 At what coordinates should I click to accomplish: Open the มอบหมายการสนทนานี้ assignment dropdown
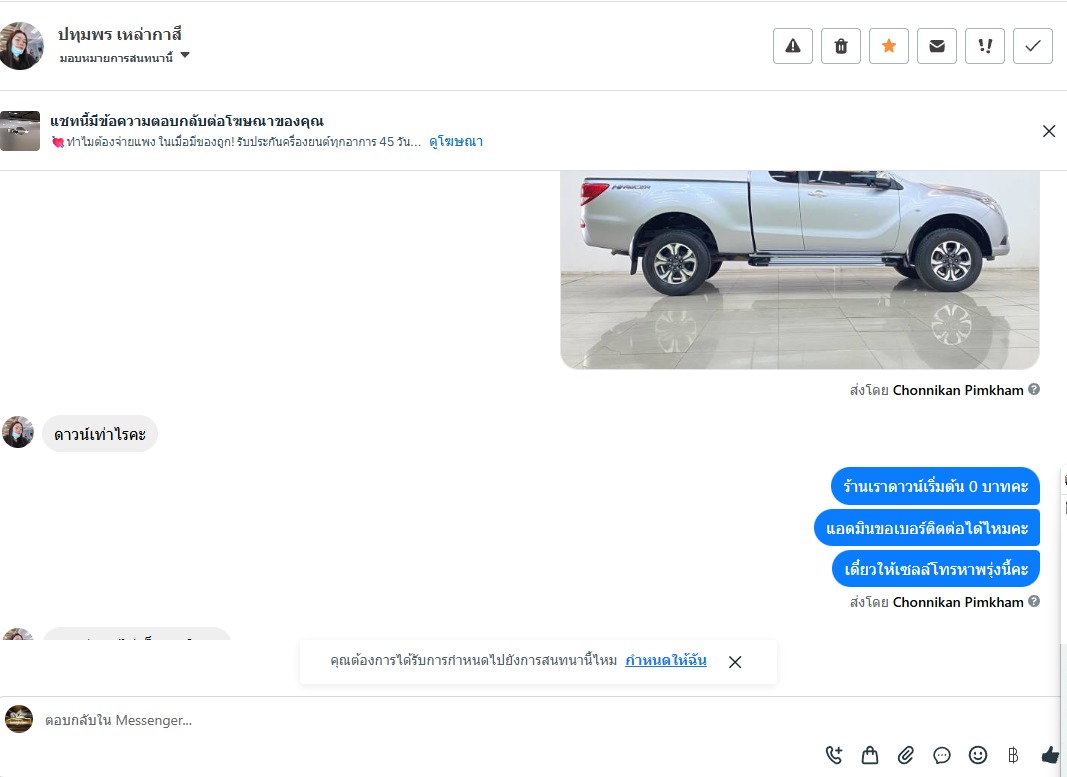[x=125, y=58]
